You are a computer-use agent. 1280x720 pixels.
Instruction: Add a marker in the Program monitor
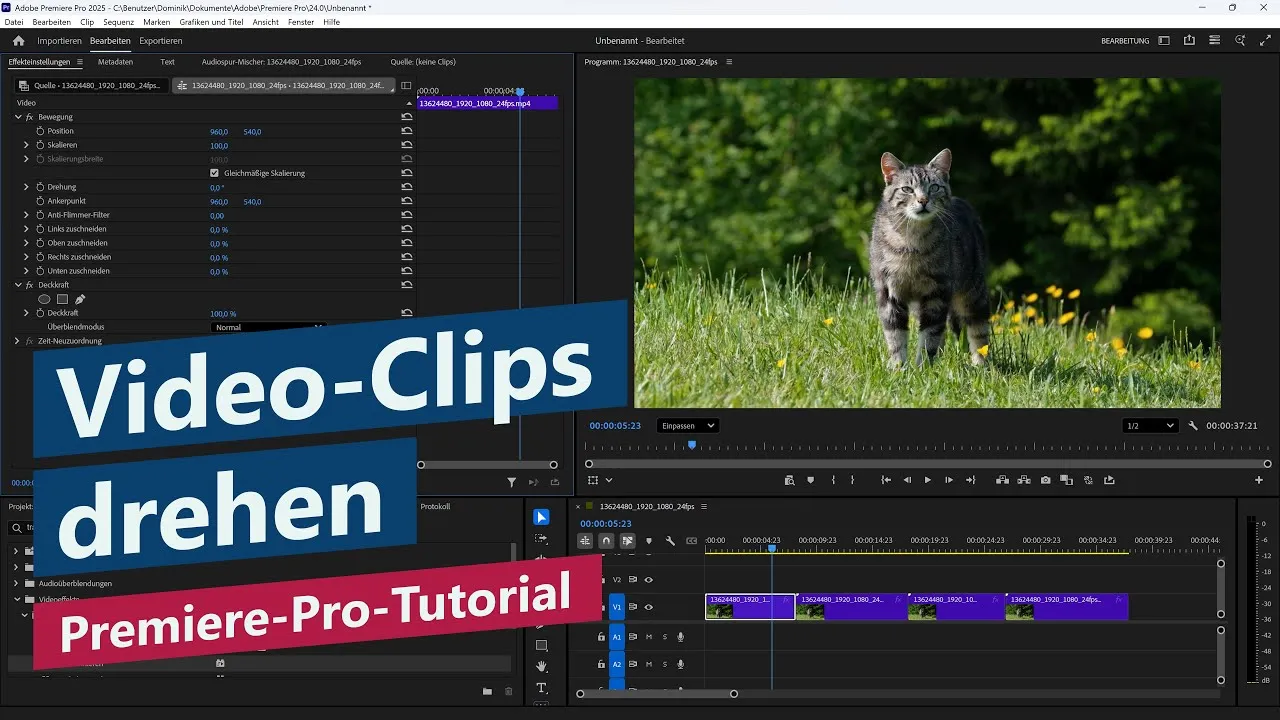pyautogui.click(x=810, y=480)
